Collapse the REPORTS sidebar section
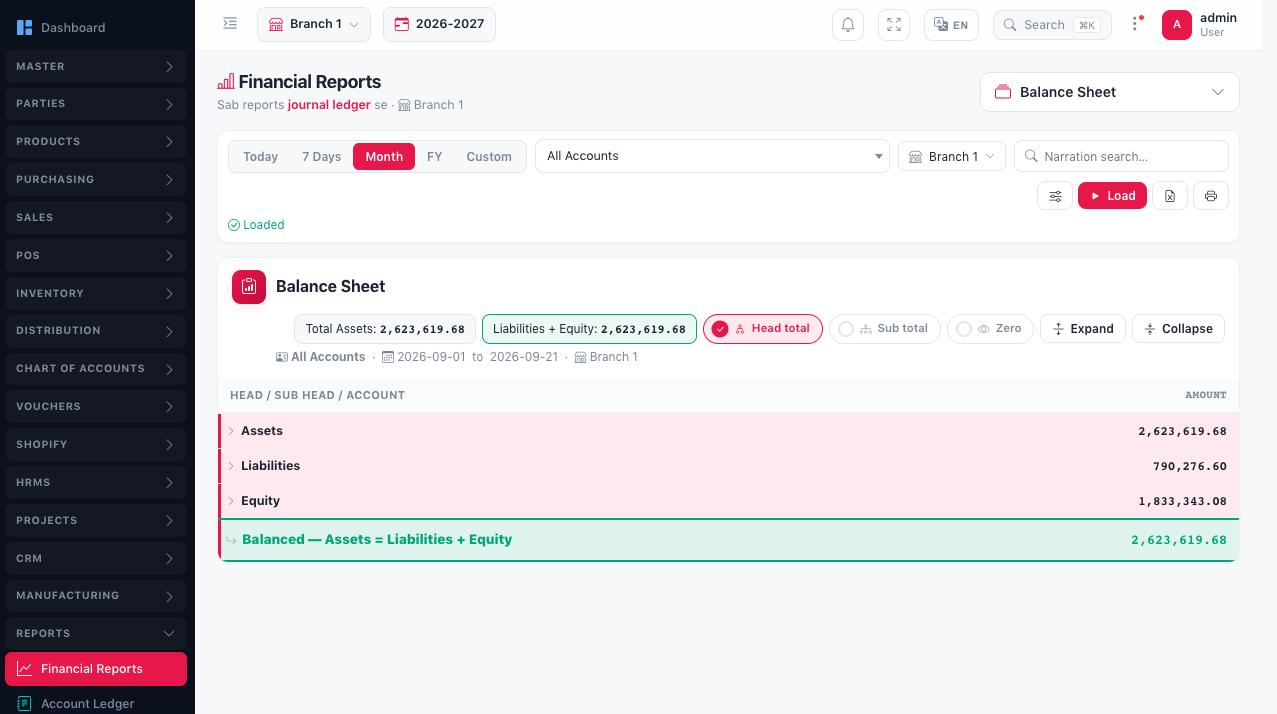Viewport: 1277px width, 714px height. coord(96,634)
